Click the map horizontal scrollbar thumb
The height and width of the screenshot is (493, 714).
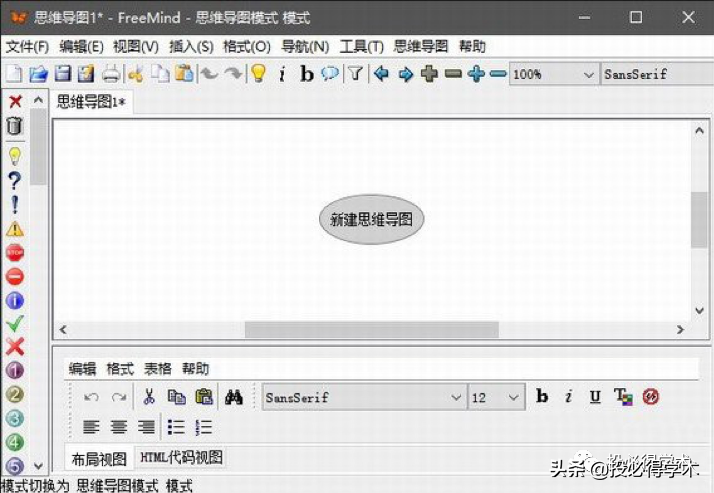(372, 330)
